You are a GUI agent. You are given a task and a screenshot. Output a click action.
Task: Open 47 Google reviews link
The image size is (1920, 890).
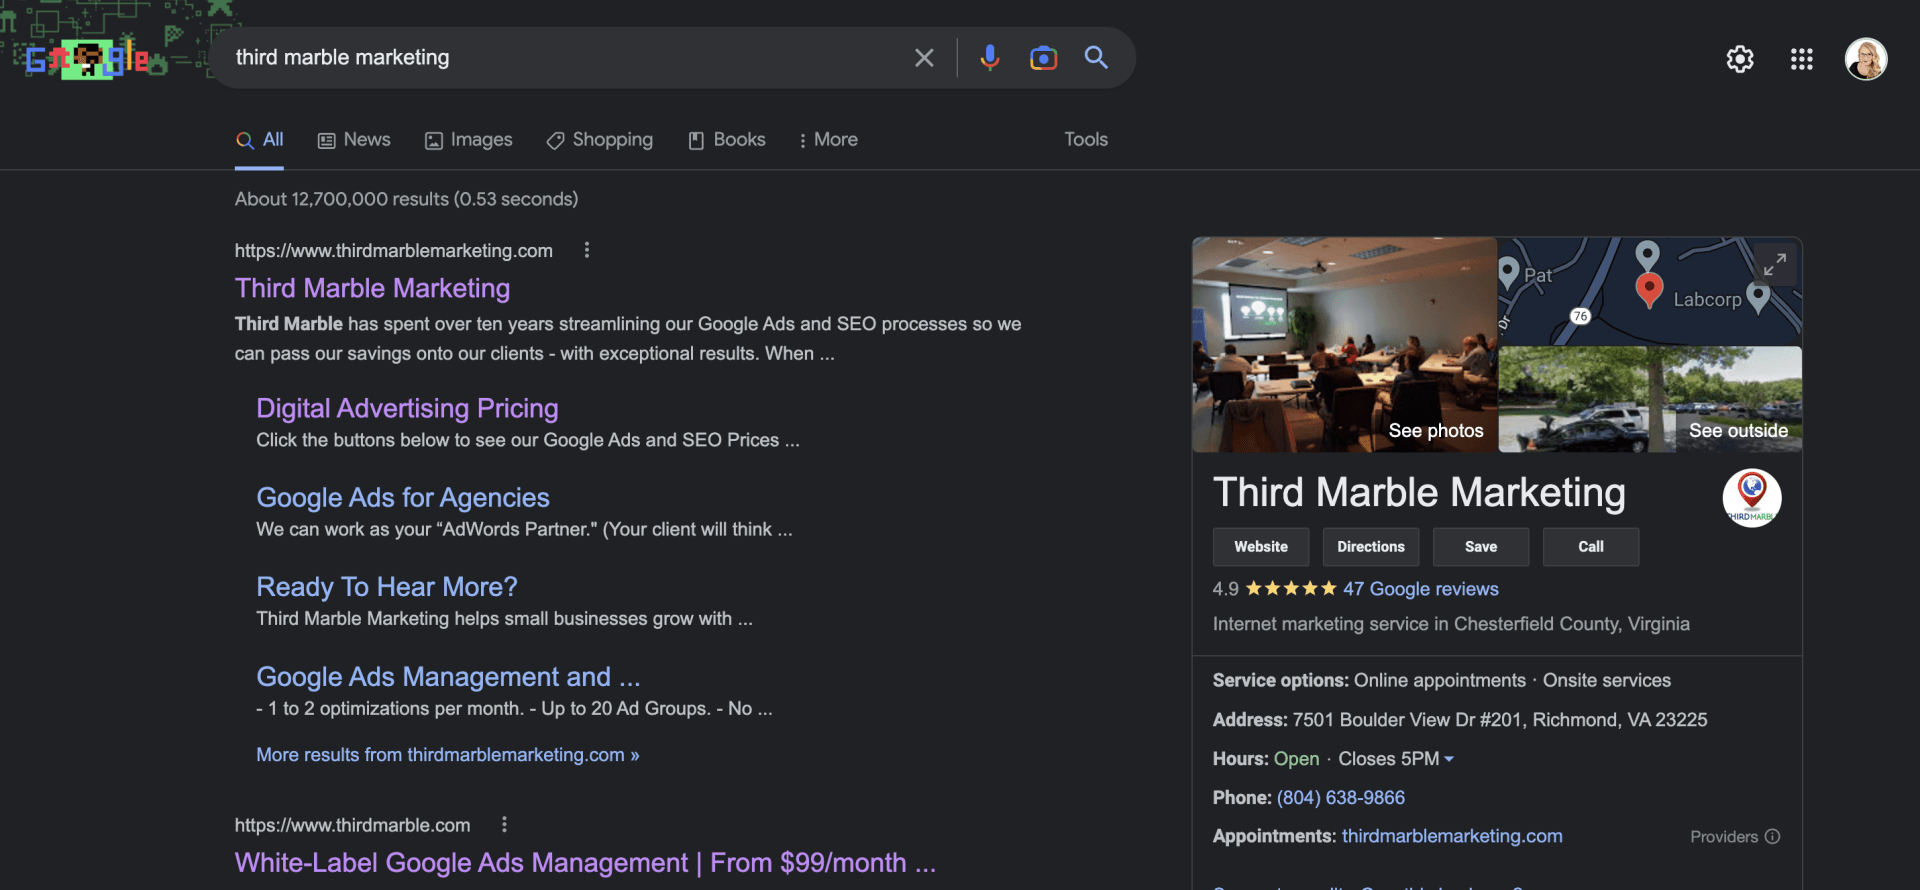coord(1420,589)
